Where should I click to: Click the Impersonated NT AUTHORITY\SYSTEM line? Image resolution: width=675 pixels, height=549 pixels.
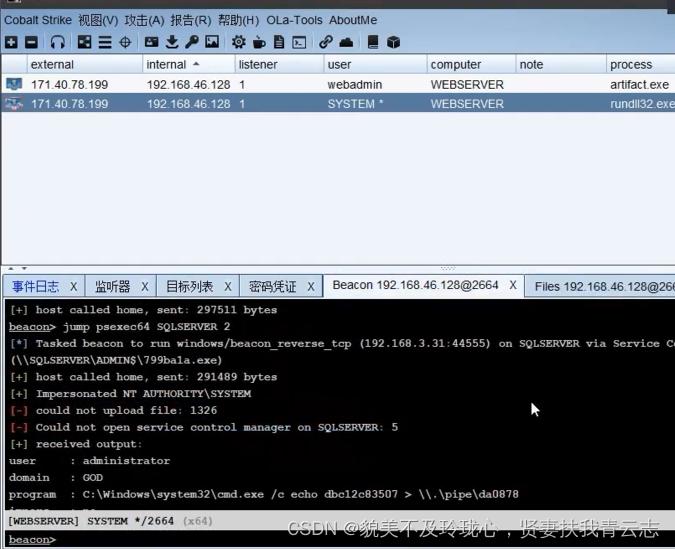pos(130,394)
